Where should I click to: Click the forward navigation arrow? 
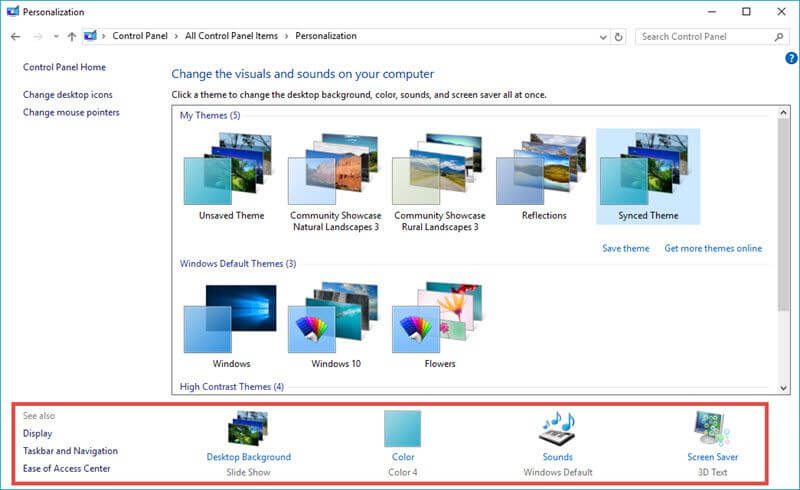click(38, 36)
